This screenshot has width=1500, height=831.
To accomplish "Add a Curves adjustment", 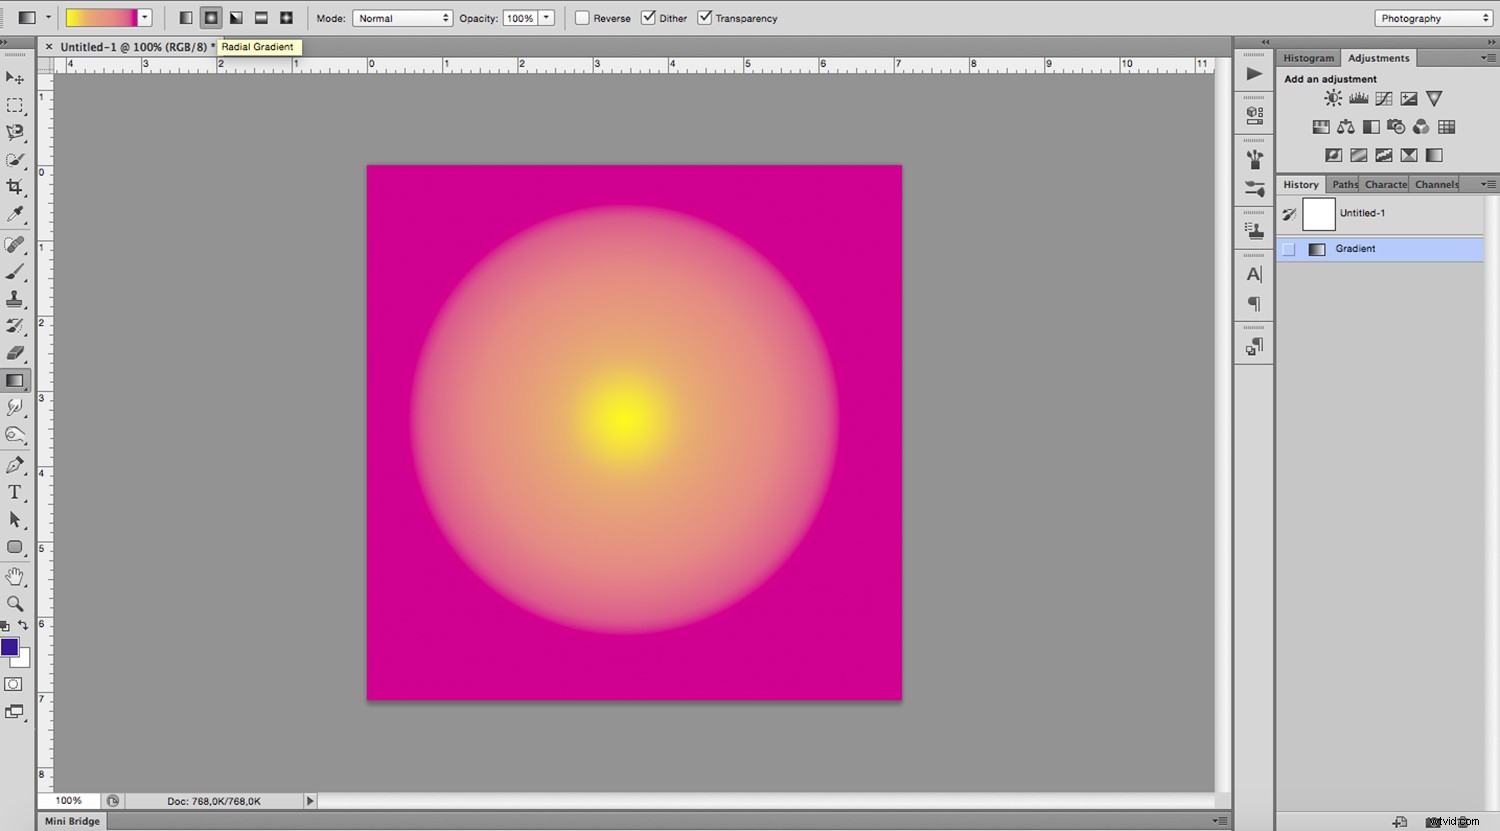I will click(1383, 98).
